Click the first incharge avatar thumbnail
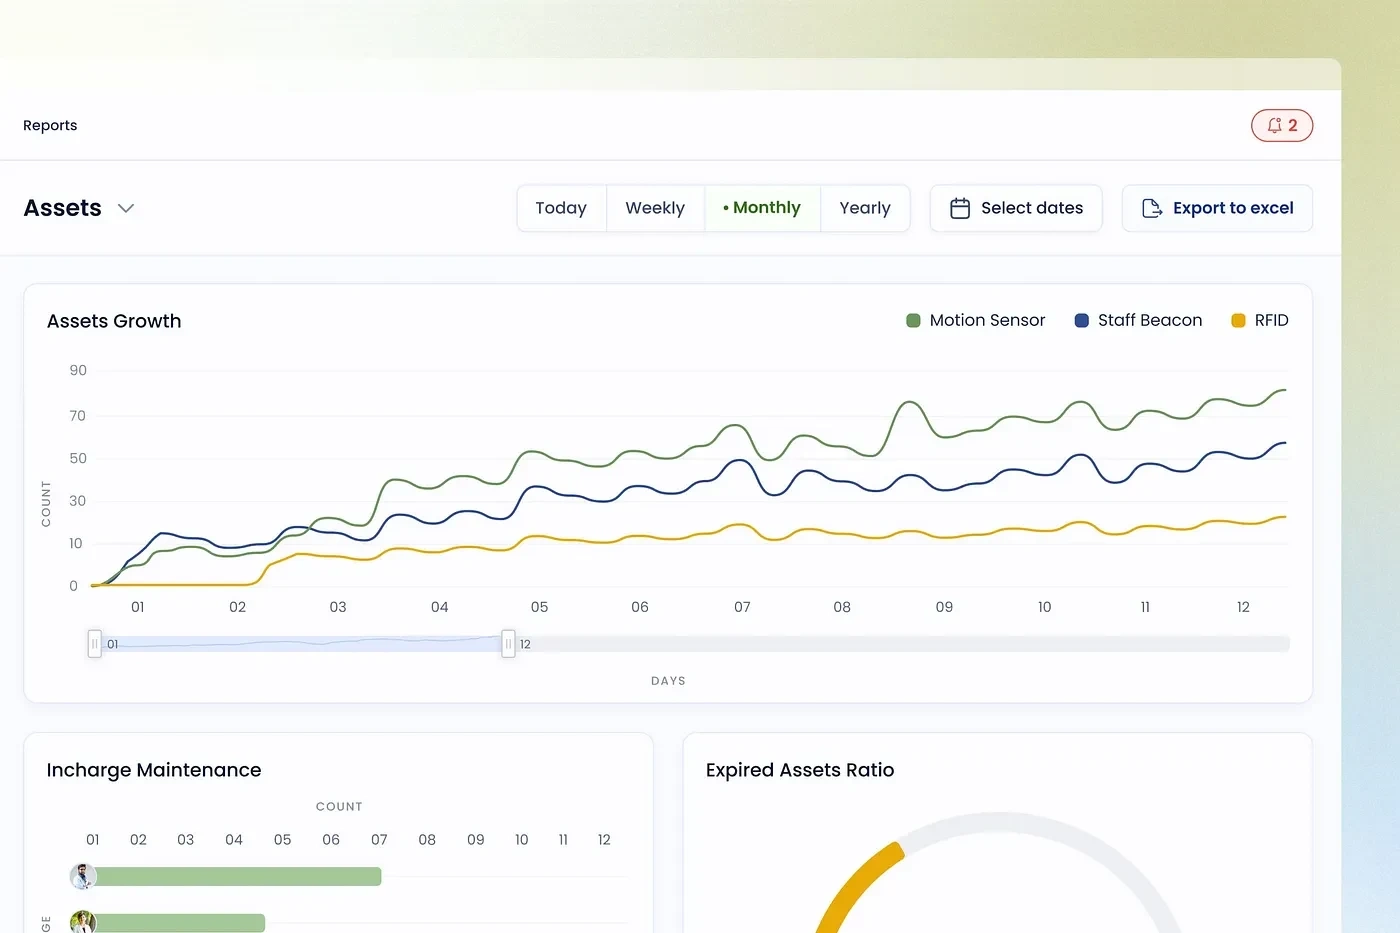 (83, 876)
